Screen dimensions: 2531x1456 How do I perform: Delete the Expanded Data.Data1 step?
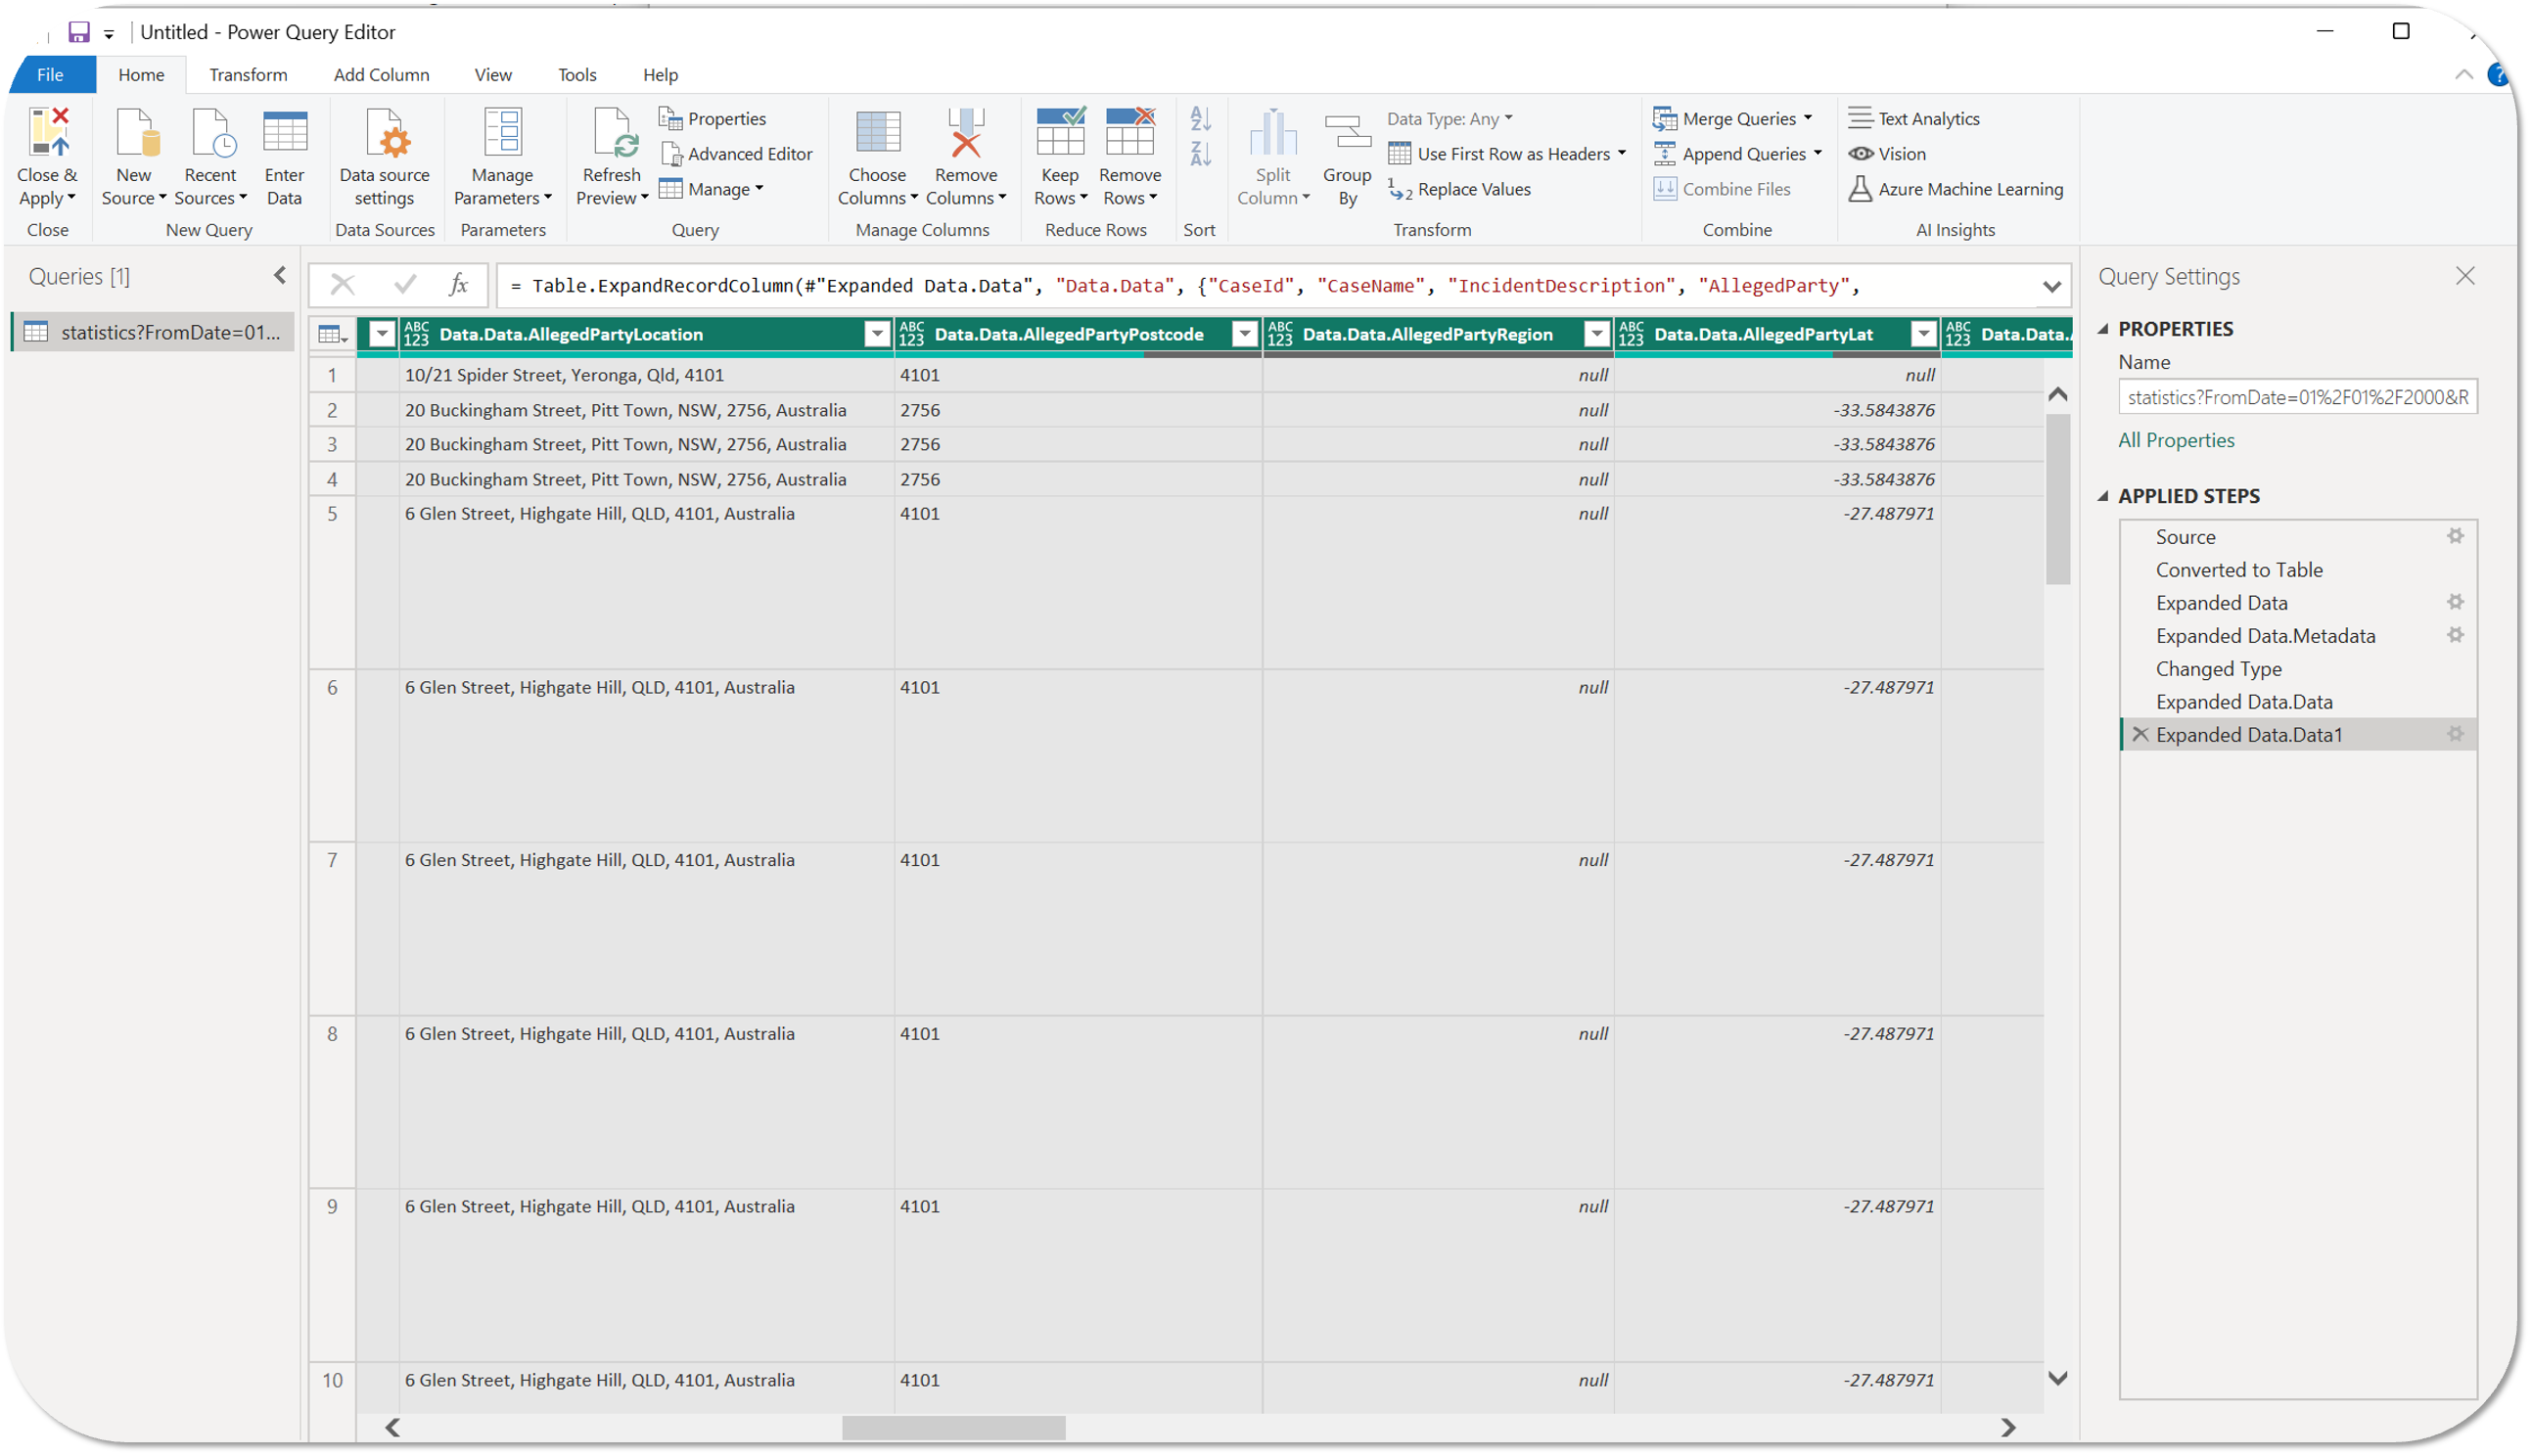[x=2140, y=734]
